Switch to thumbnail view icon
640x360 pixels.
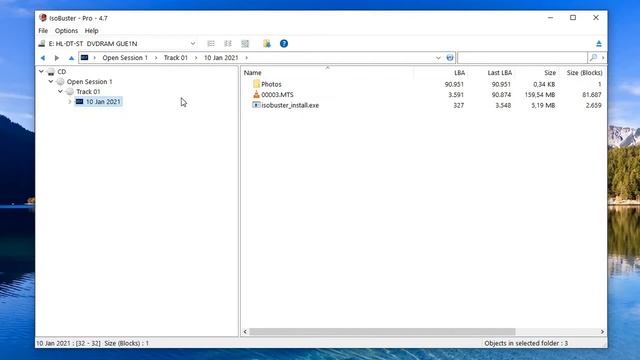coord(245,44)
